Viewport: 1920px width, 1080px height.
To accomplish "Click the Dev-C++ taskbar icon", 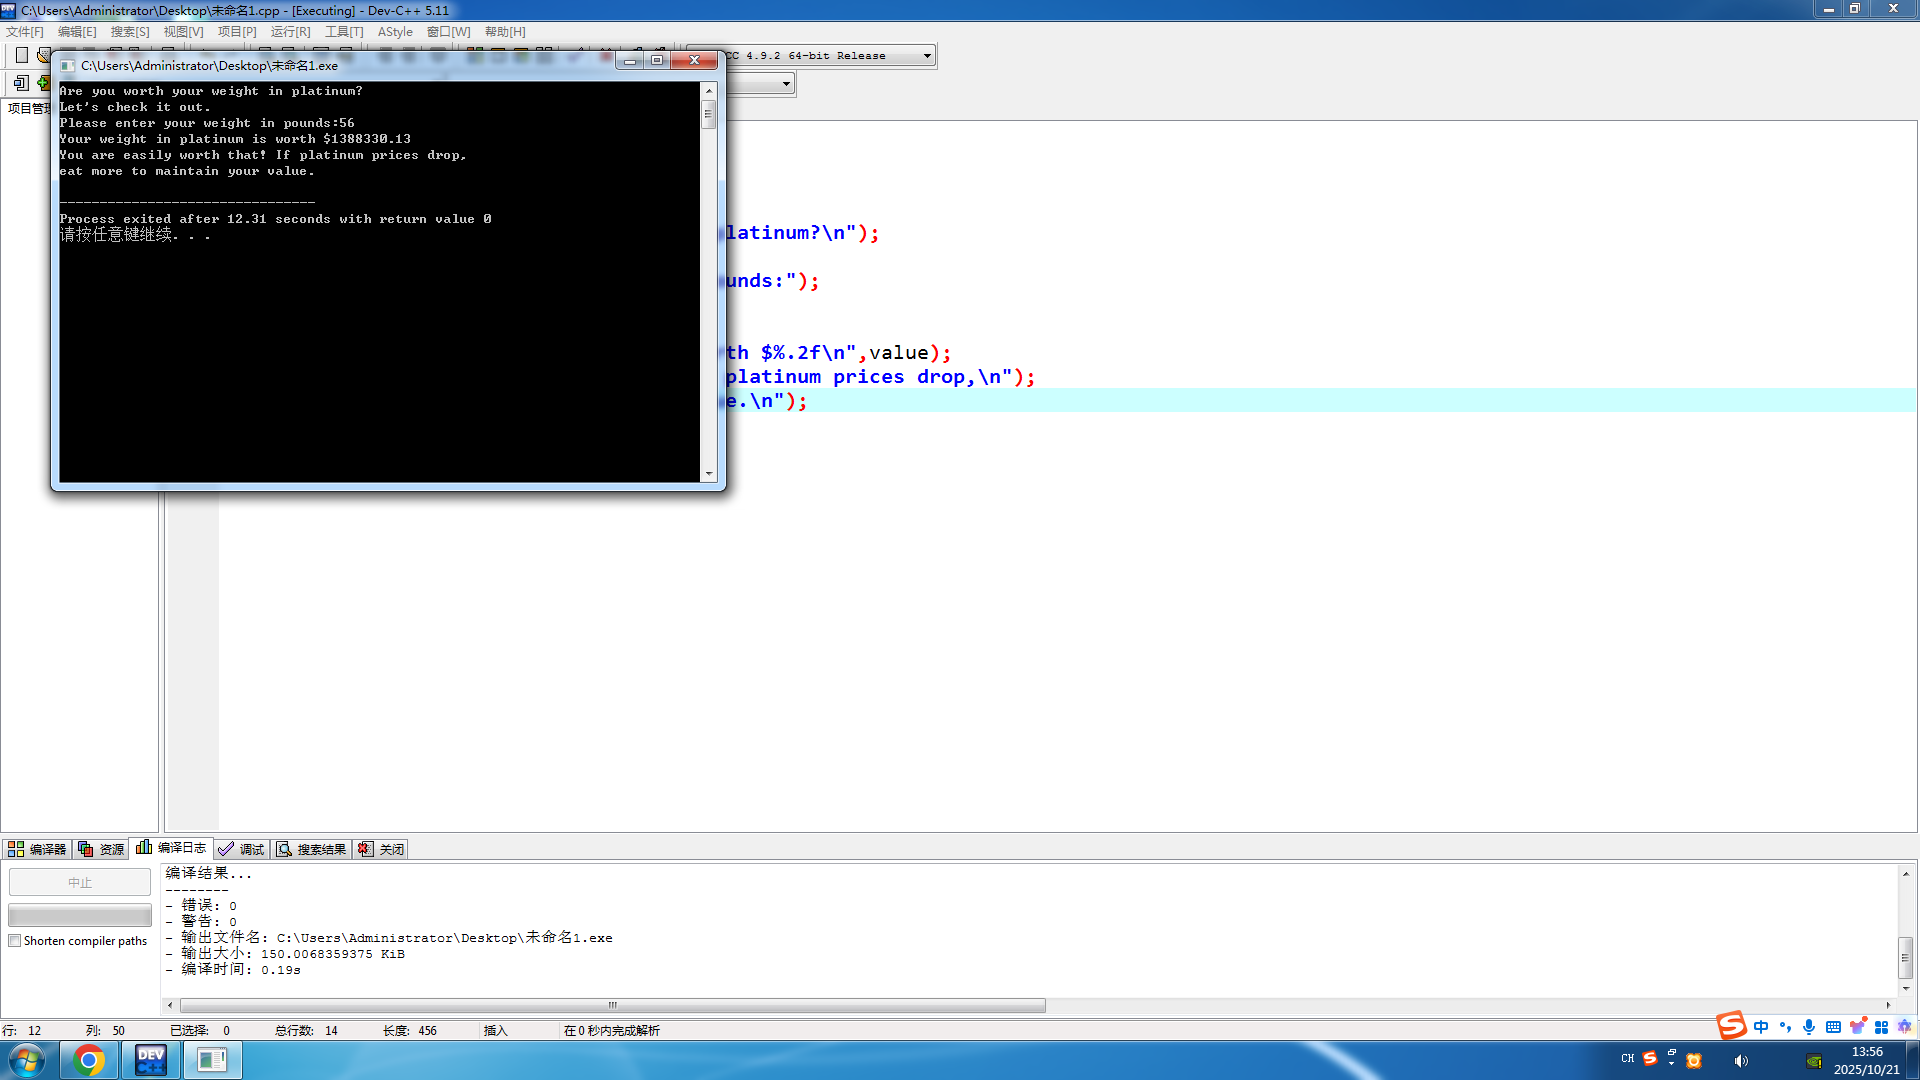I will (151, 1060).
